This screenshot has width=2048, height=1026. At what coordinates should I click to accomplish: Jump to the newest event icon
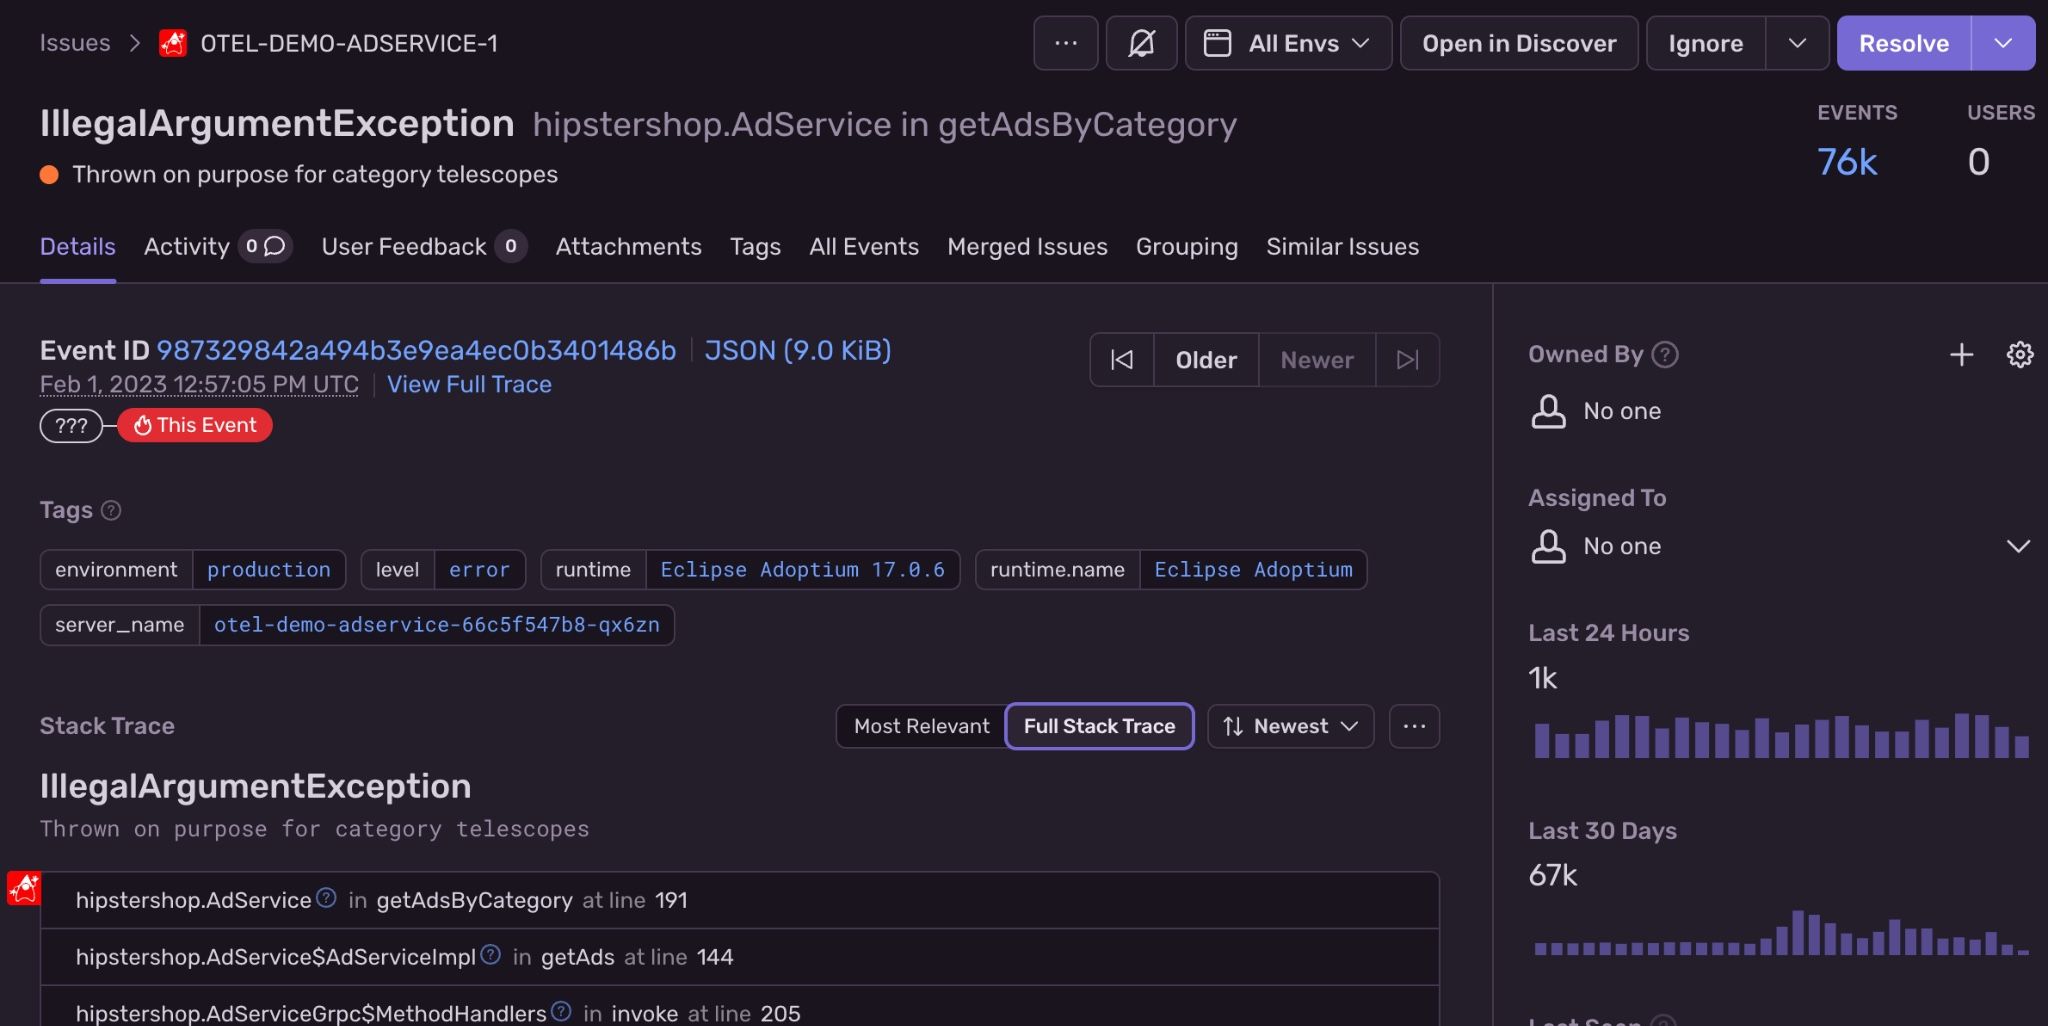click(1407, 359)
